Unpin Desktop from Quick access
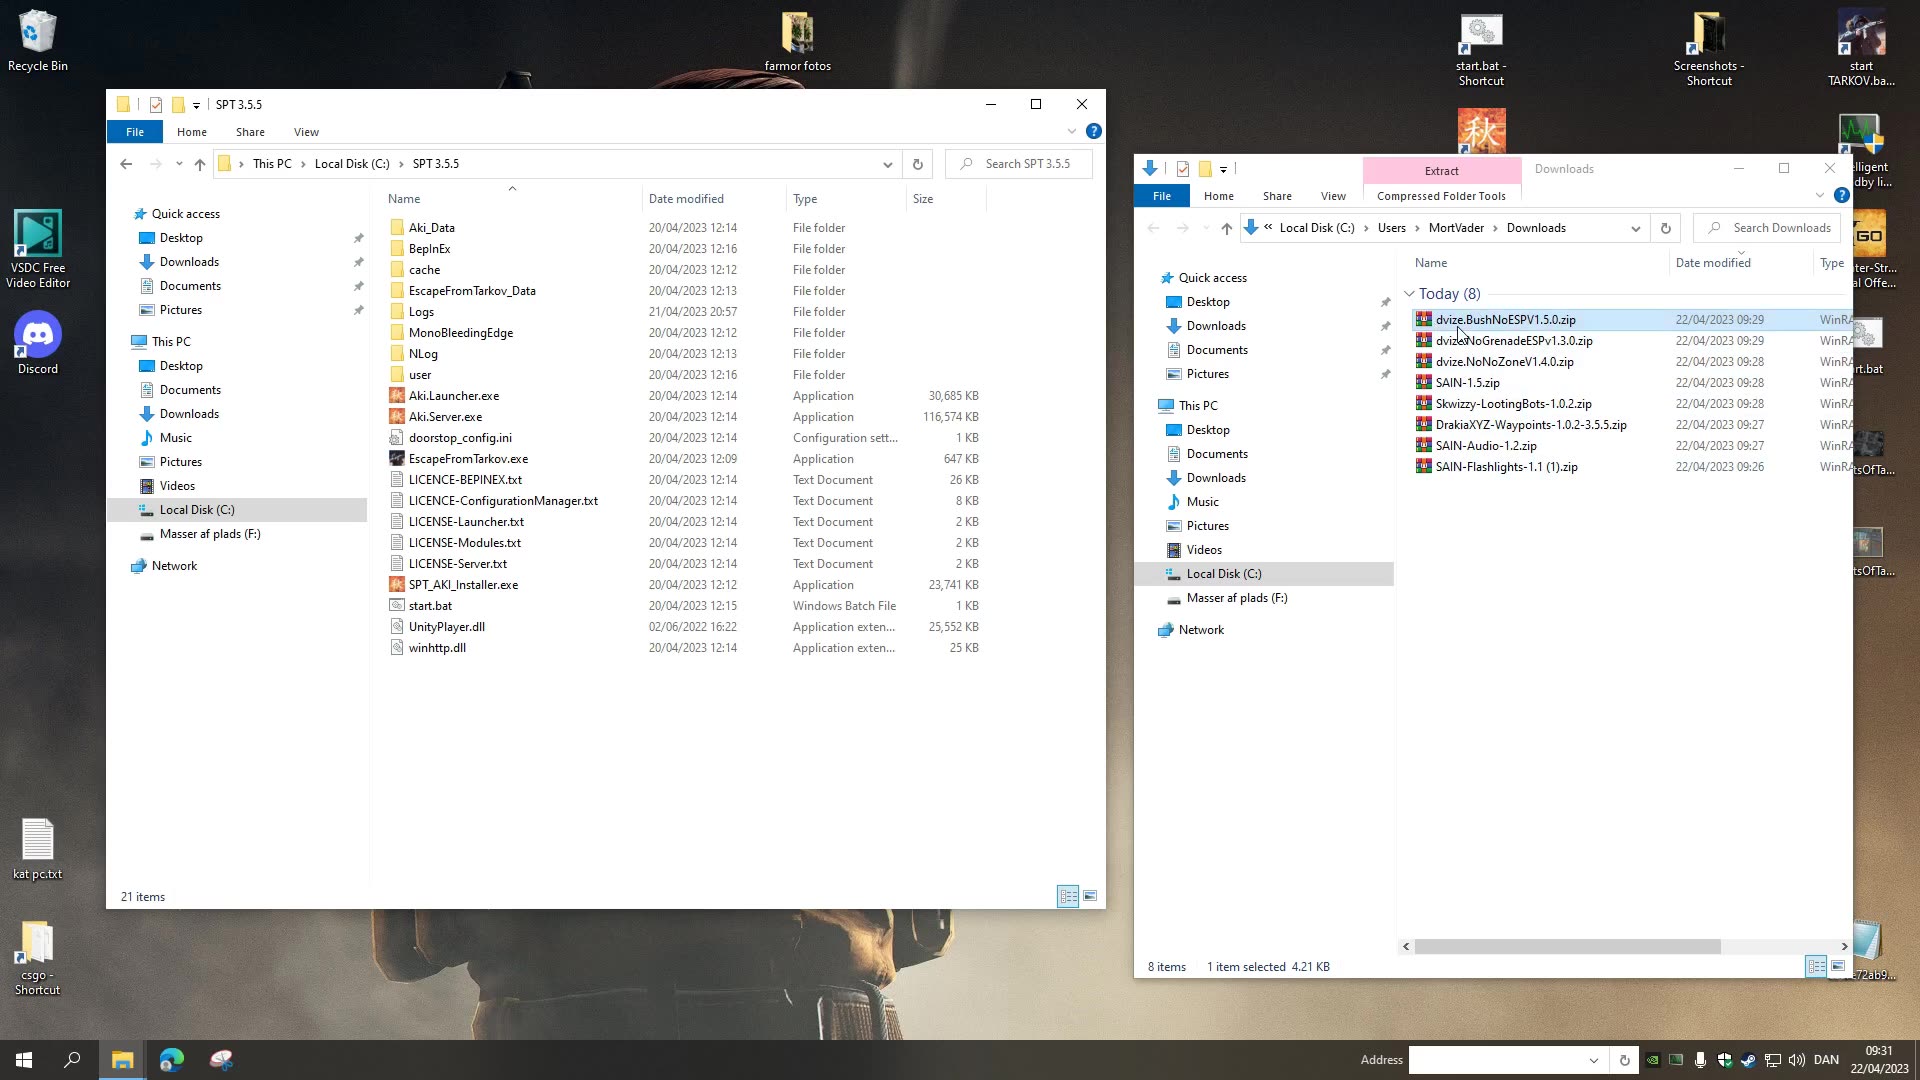The image size is (1920, 1080). point(358,238)
